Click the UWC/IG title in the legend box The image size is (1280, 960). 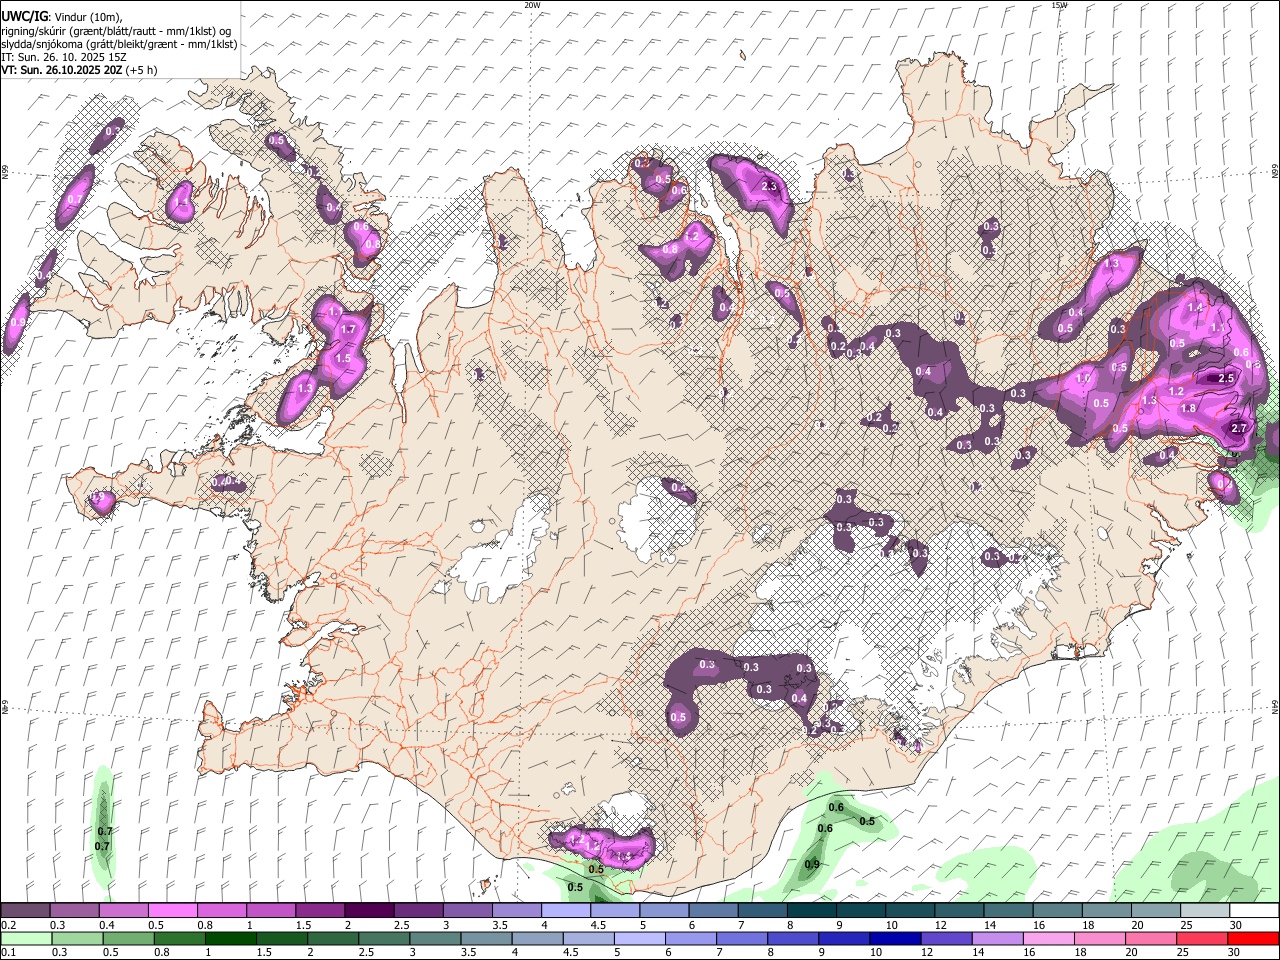[23, 17]
